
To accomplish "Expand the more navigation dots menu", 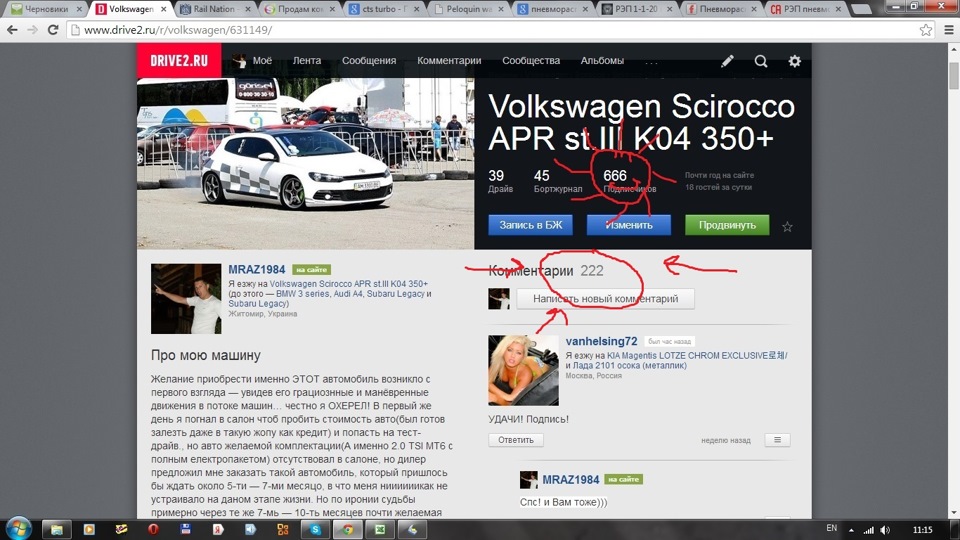I will 651,62.
